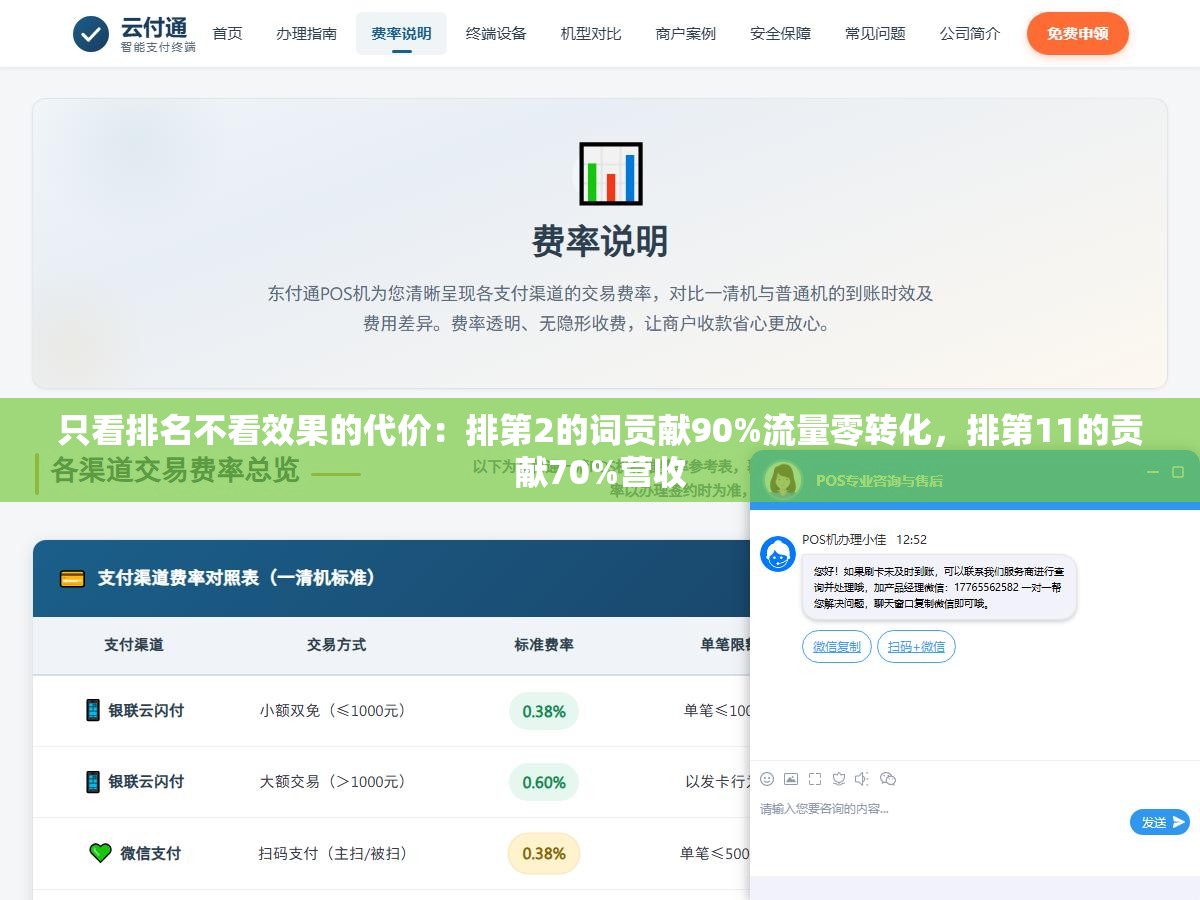Maximize the POS专业咨询与售后 chat window
The height and width of the screenshot is (900, 1200).
point(1179,472)
